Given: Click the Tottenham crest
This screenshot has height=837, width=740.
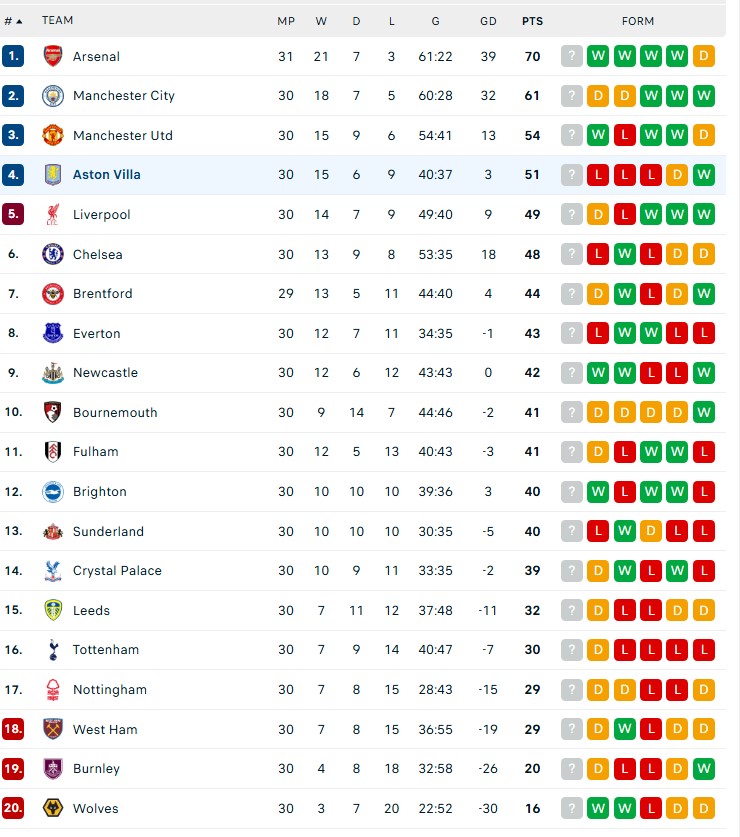Looking at the screenshot, I should [x=52, y=649].
